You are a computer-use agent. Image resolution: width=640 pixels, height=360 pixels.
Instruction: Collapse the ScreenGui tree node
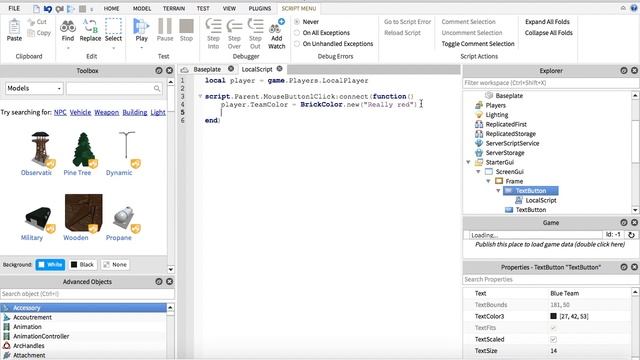point(478,172)
